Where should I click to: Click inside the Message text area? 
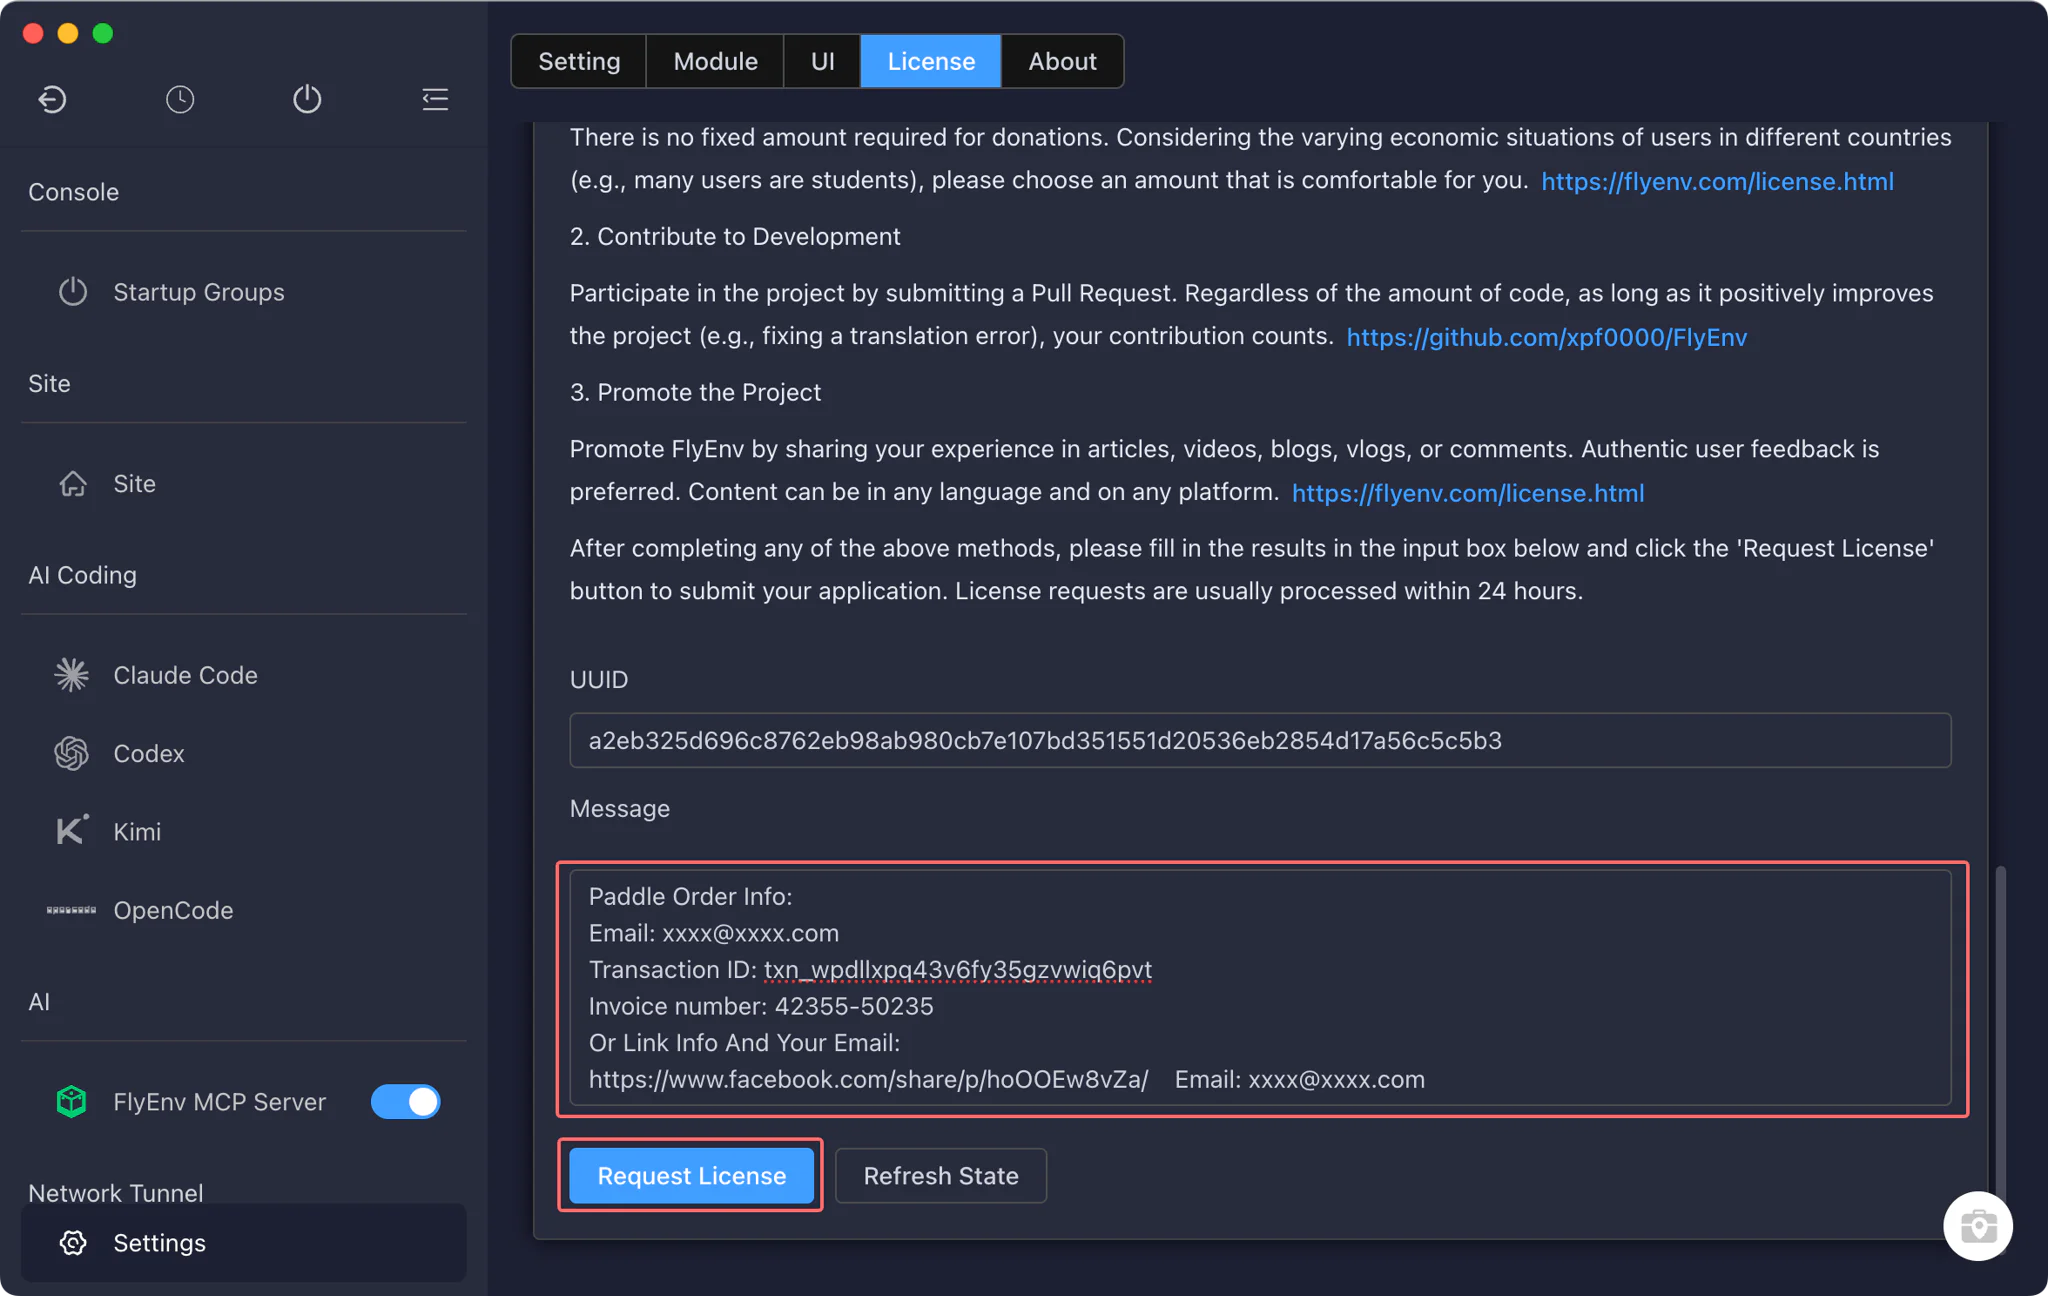[x=1260, y=988]
